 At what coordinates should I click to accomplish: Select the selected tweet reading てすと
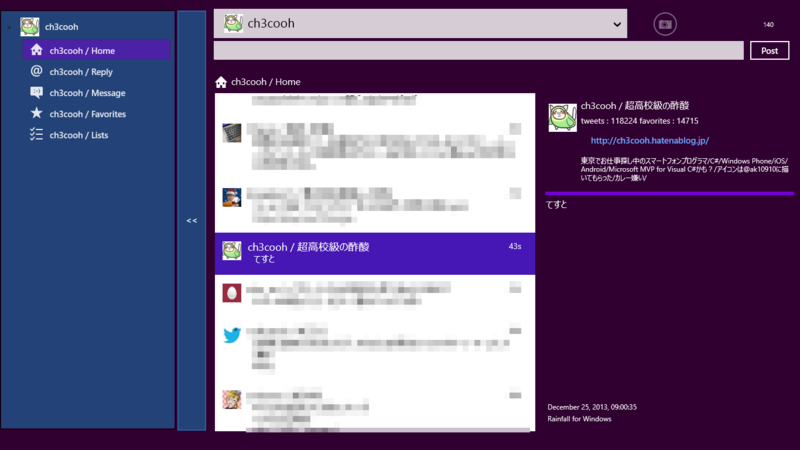click(375, 254)
